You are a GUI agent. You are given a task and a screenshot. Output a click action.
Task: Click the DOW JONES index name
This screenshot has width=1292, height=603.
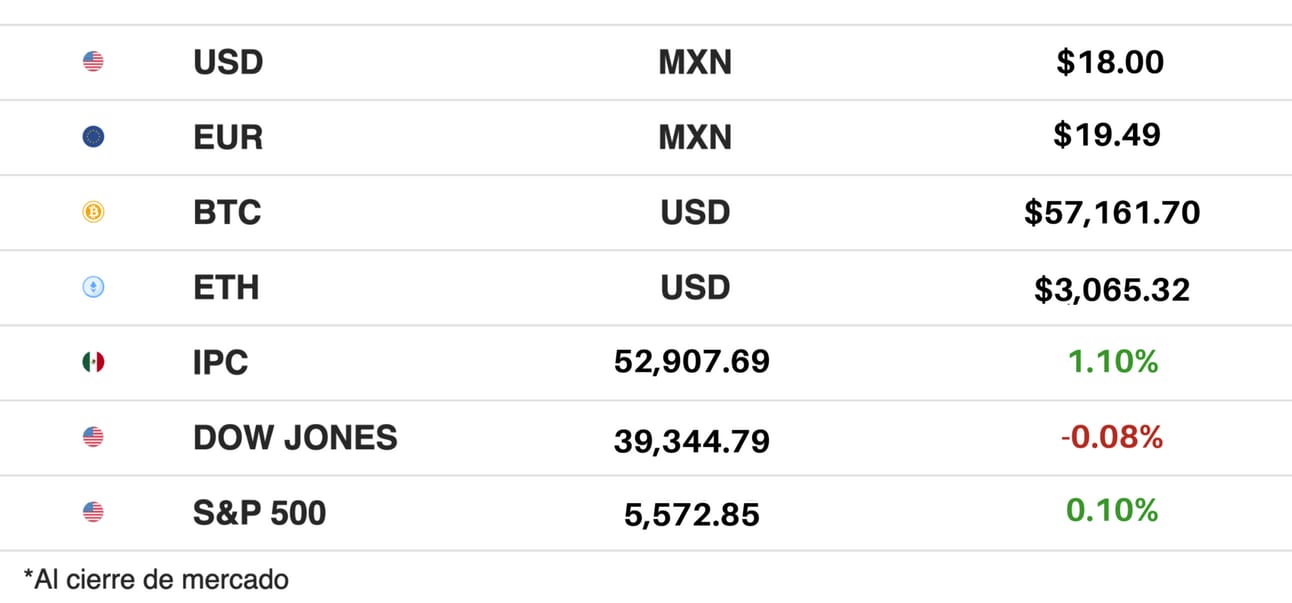(295, 437)
